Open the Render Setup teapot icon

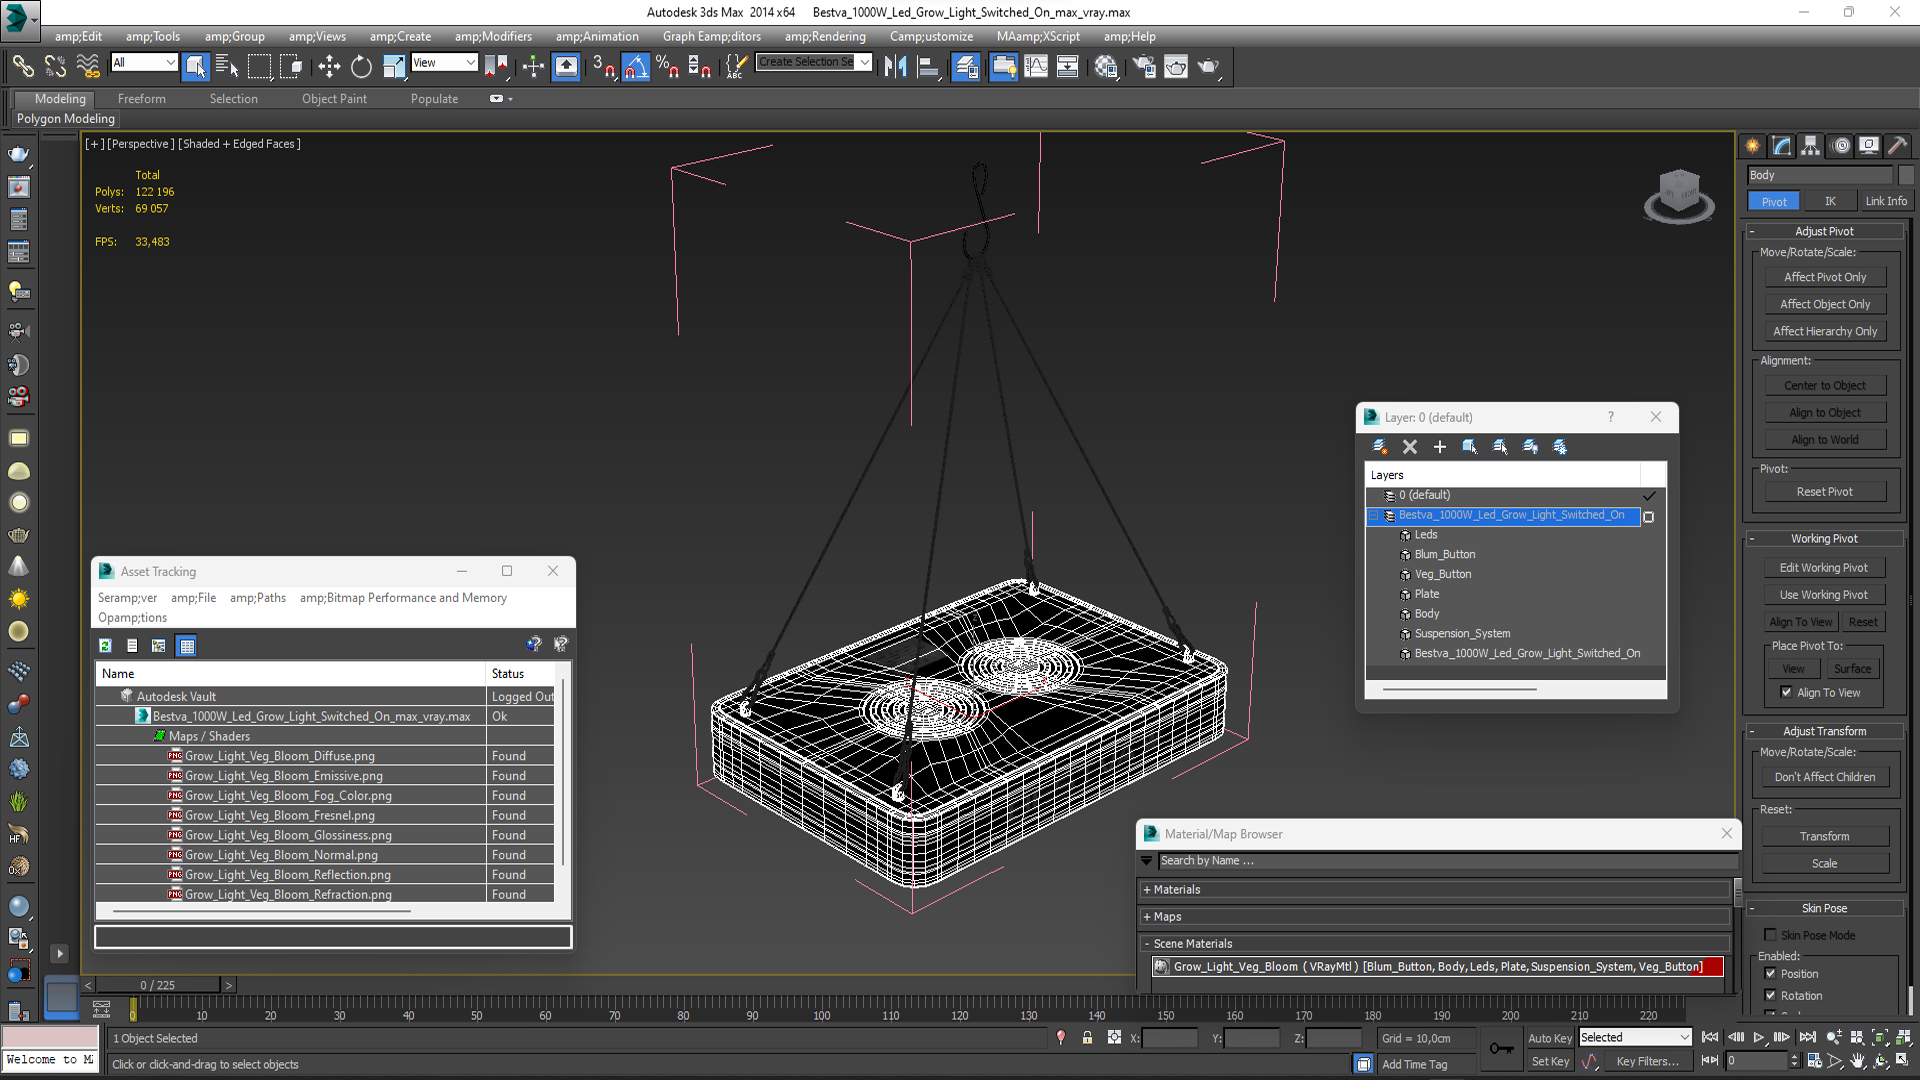coord(1144,67)
